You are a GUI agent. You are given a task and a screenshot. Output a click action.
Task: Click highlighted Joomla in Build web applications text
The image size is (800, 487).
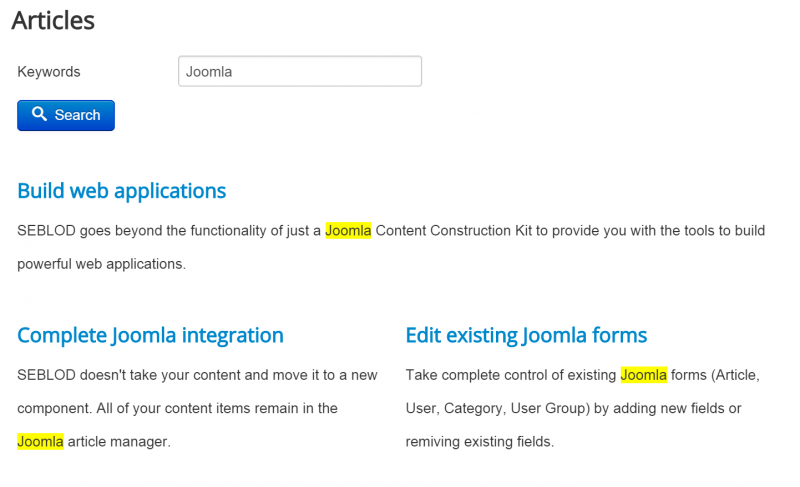click(348, 231)
